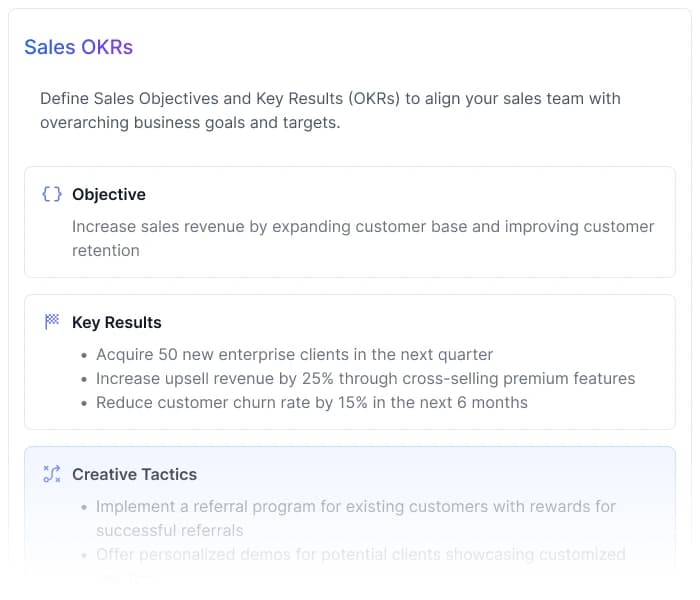
Task: Click the bullet dot before "Acquire 50 new"
Action: click(x=83, y=355)
